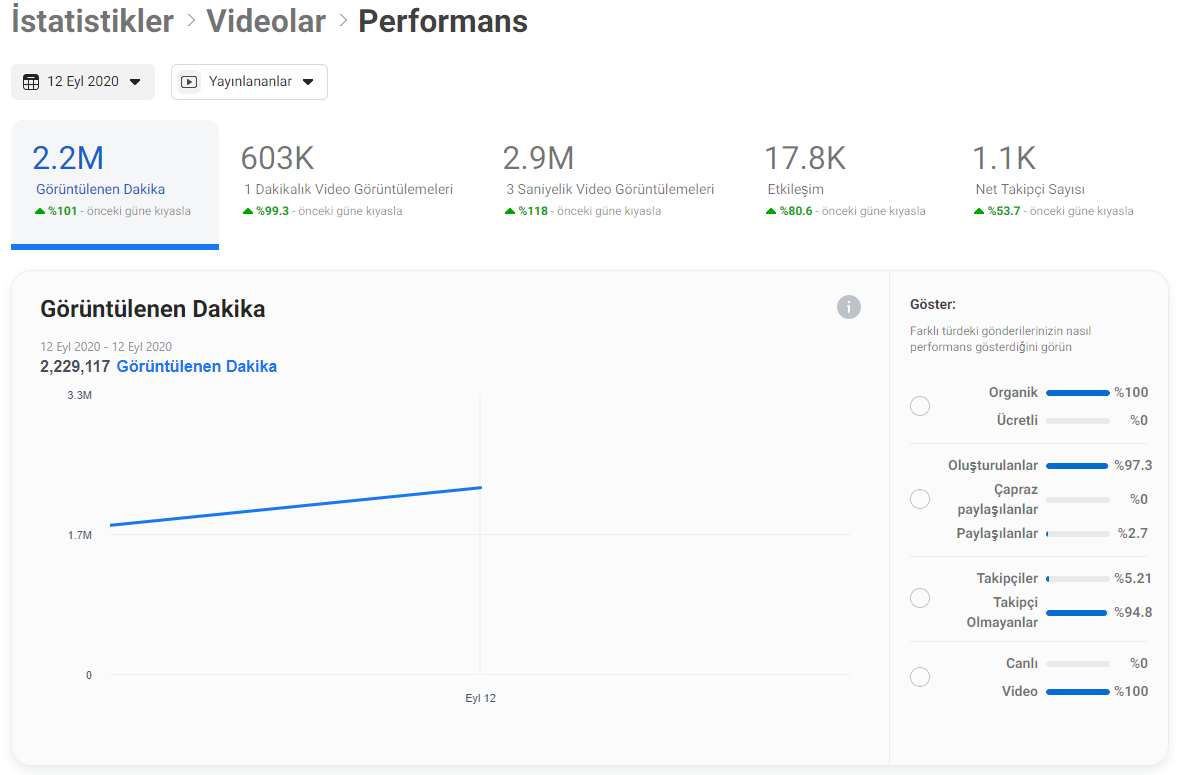1187x775 pixels.
Task: Click the Eyl 12 chart axis label
Action: click(x=480, y=698)
